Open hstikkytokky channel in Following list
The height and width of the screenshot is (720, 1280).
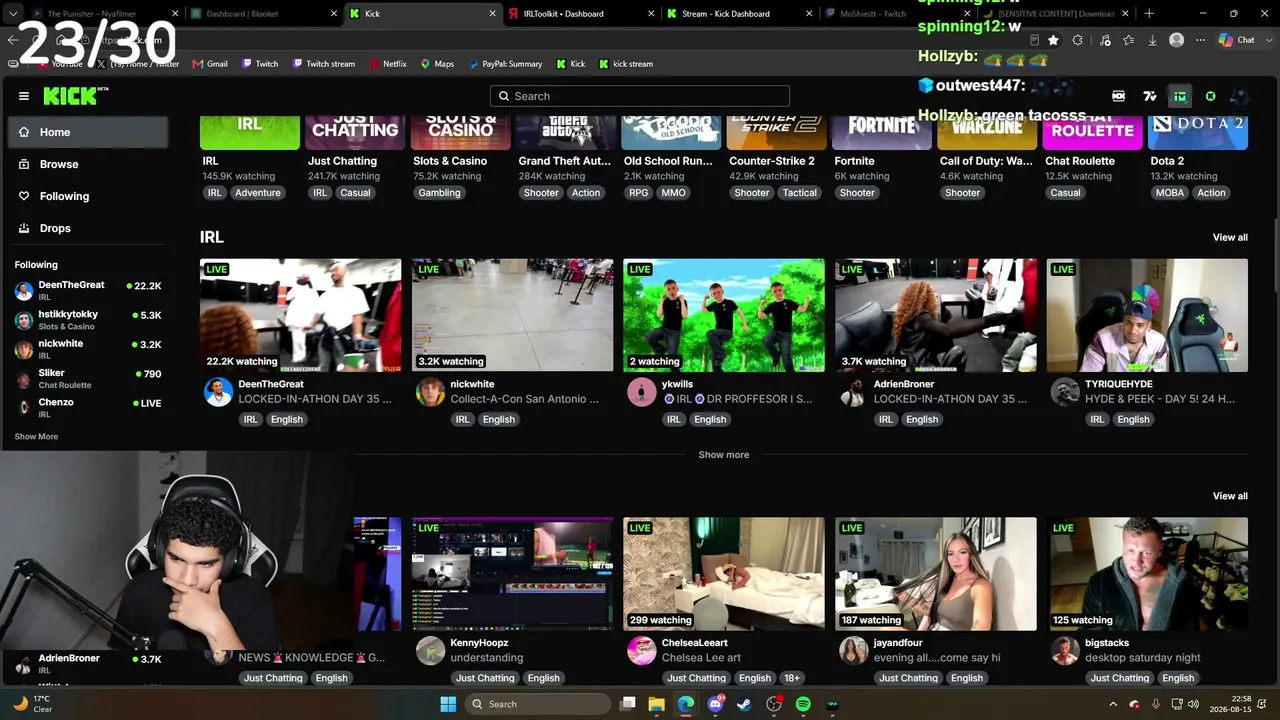click(87, 320)
